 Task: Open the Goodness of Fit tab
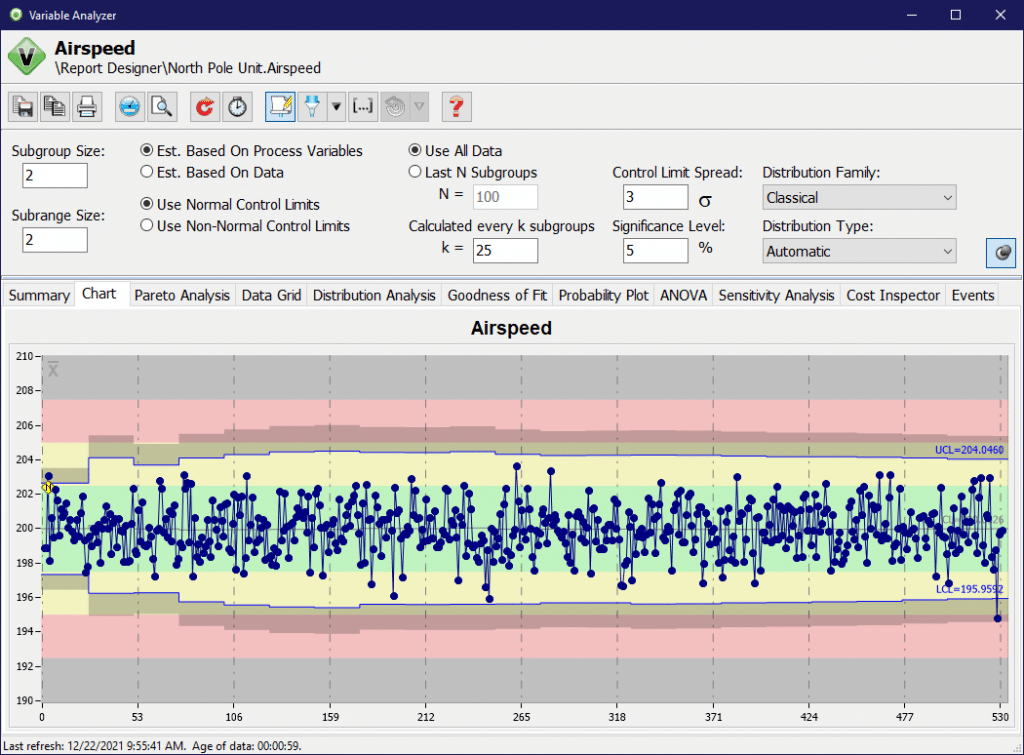coord(497,295)
